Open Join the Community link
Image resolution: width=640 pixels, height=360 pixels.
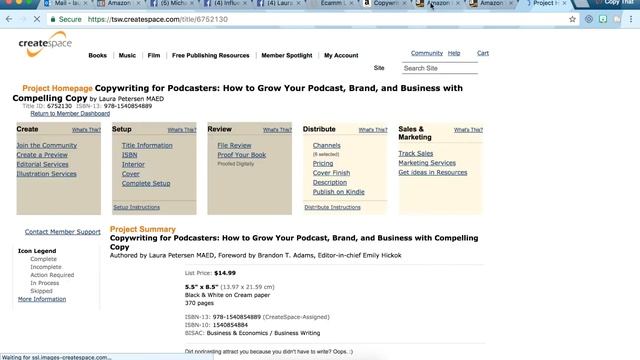click(47, 145)
